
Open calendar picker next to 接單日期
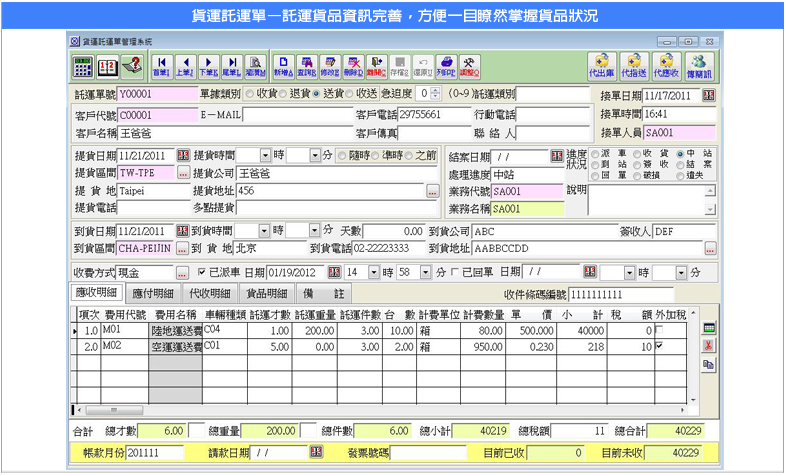click(709, 95)
